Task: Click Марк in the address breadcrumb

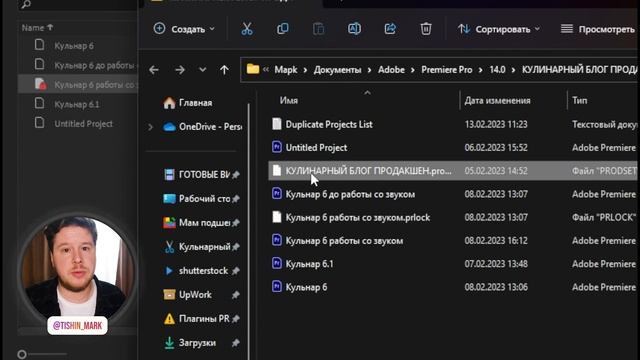Action: tap(286, 70)
